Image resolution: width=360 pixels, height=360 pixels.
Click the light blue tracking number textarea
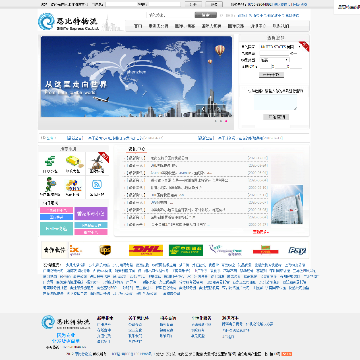click(275, 102)
